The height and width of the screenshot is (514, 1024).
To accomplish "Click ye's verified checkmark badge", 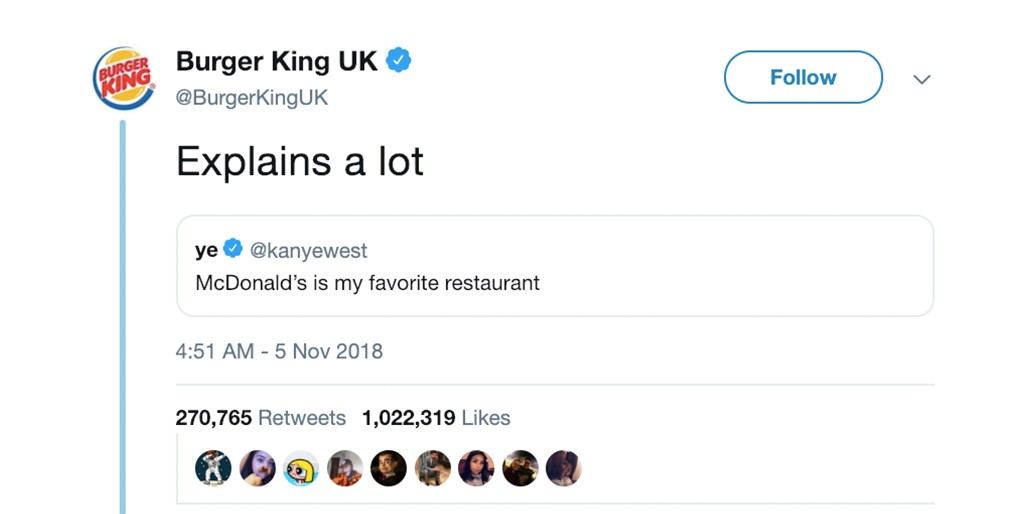I will 233,249.
